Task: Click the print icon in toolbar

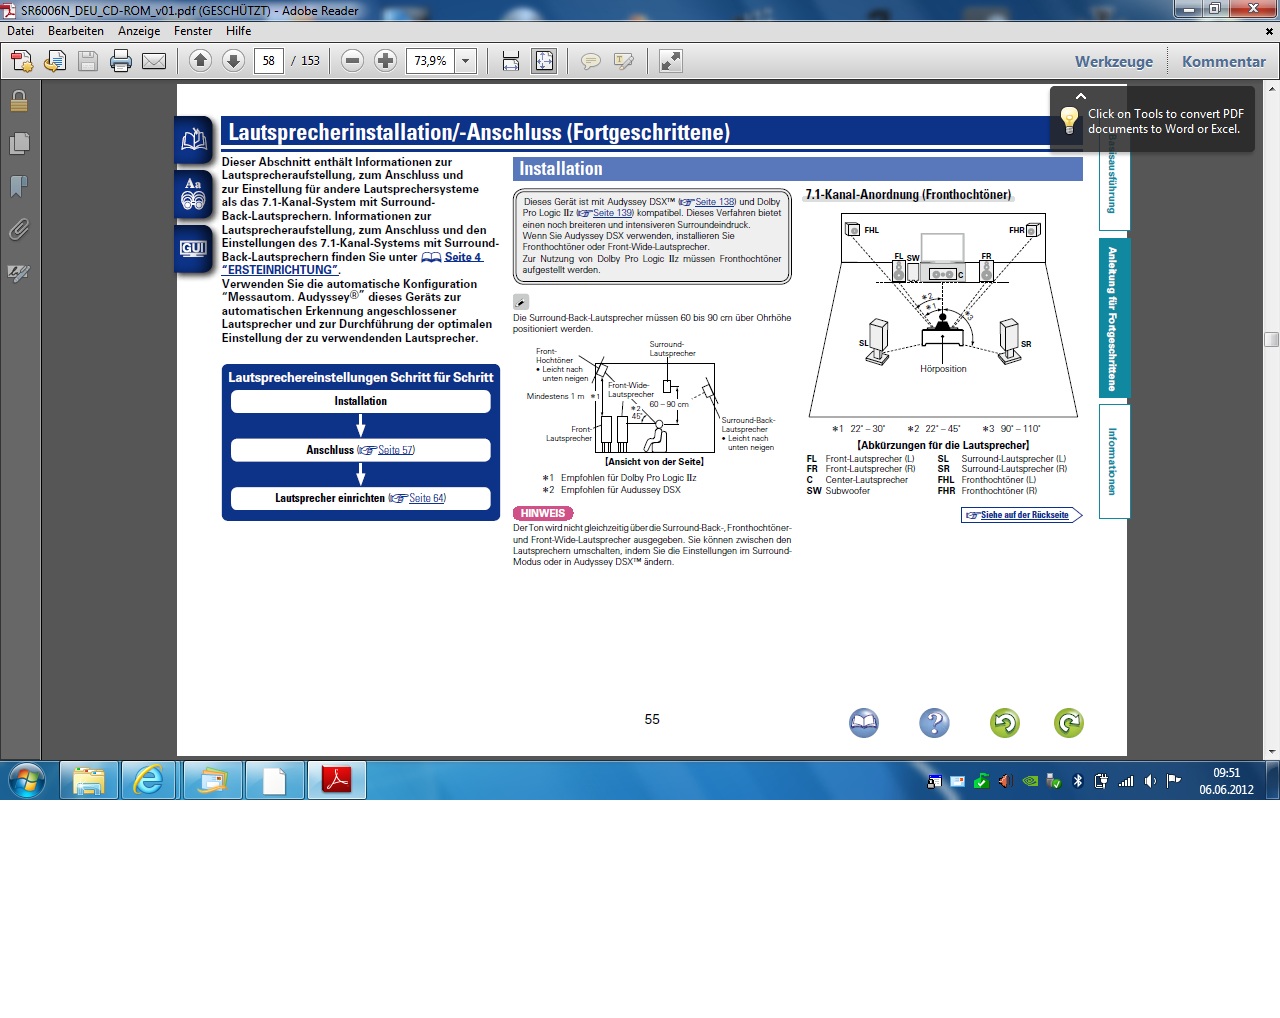Action: (x=121, y=61)
